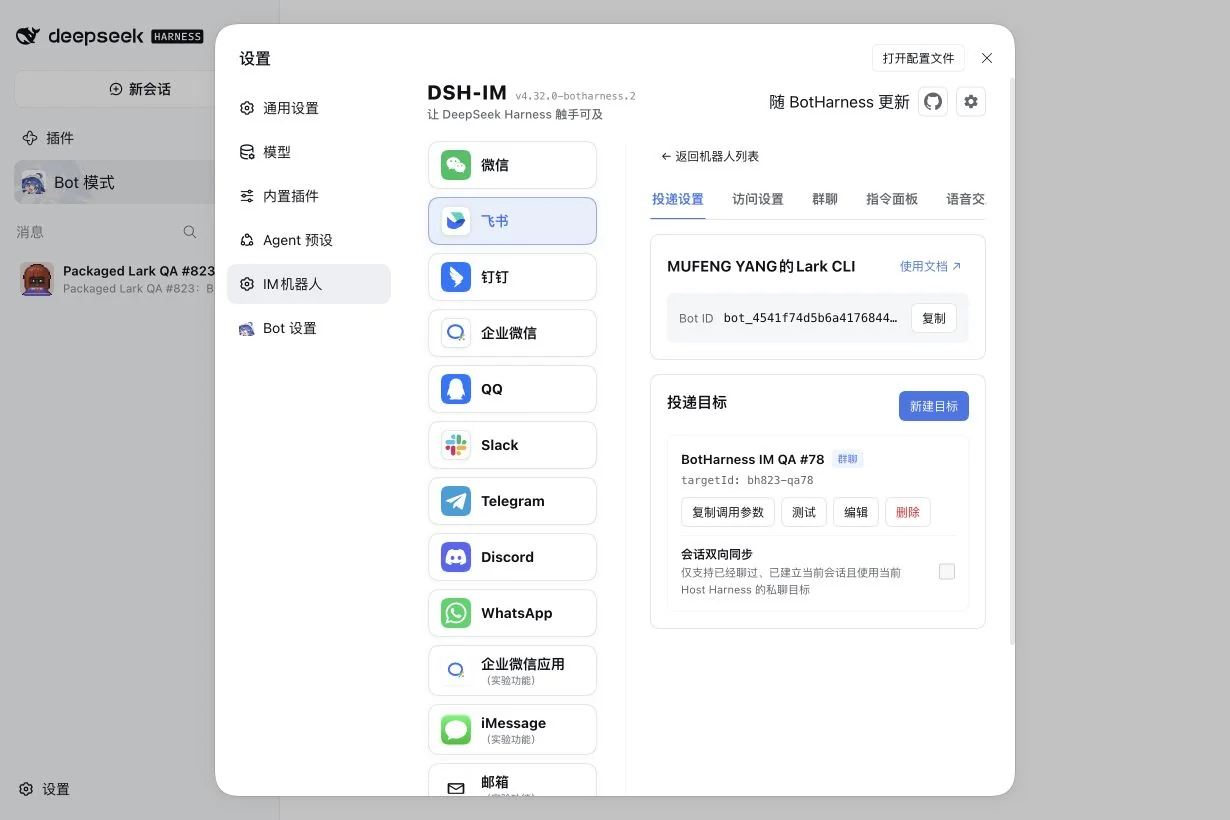Open the 使用文档 documentation link
1230x820 pixels.
coord(930,266)
